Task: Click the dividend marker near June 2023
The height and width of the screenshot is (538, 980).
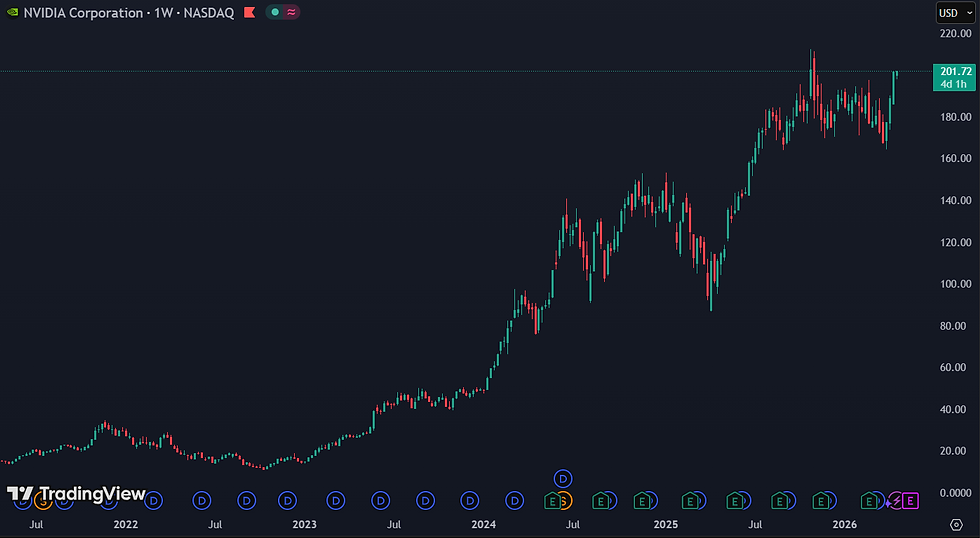Action: 381,501
